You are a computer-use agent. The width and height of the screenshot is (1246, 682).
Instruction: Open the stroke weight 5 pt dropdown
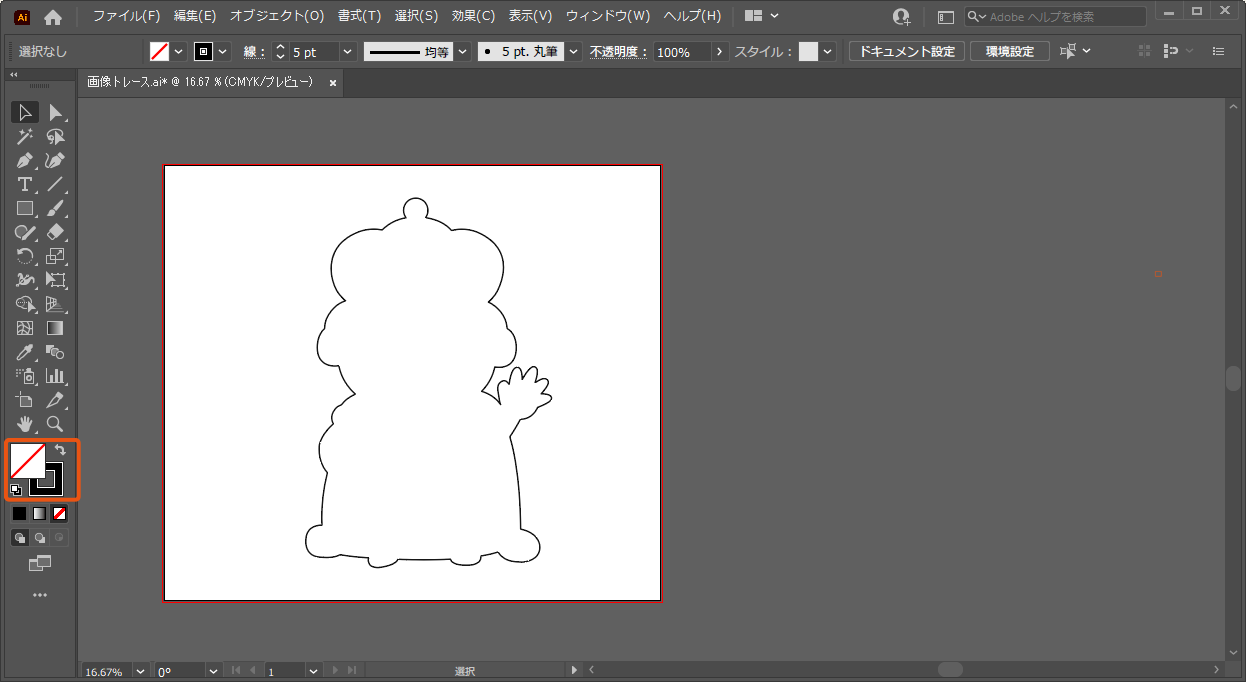[348, 51]
